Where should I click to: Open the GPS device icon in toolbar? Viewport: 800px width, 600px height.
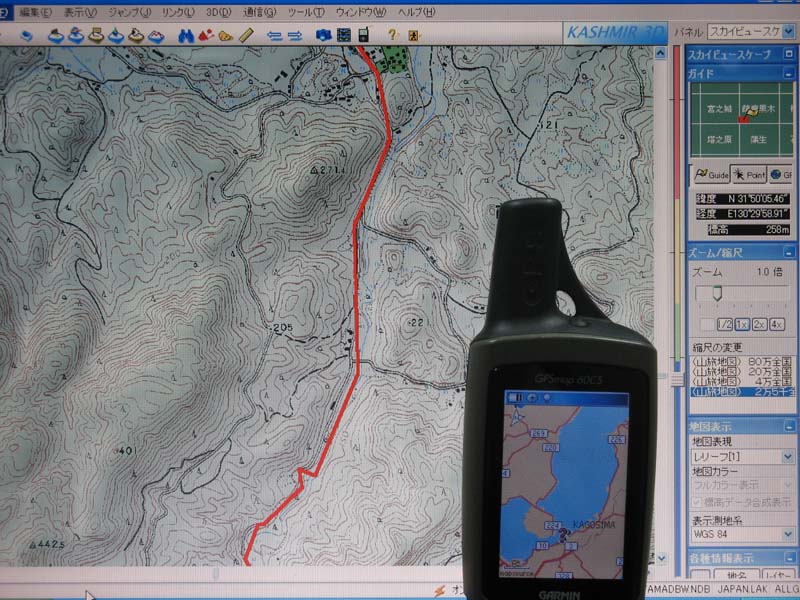(363, 36)
